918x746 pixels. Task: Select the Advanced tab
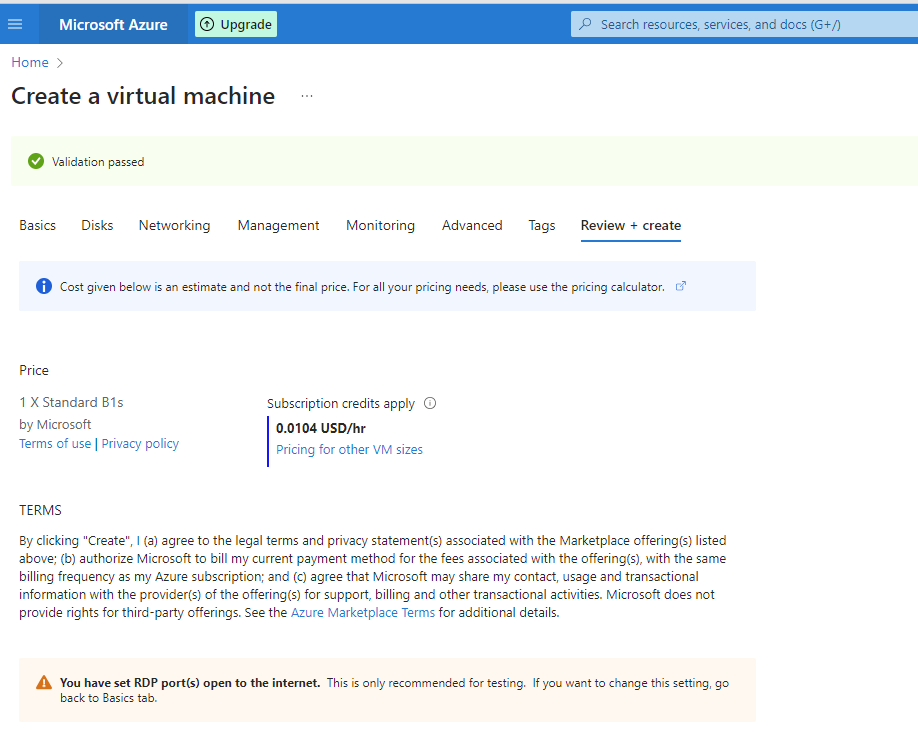(471, 225)
